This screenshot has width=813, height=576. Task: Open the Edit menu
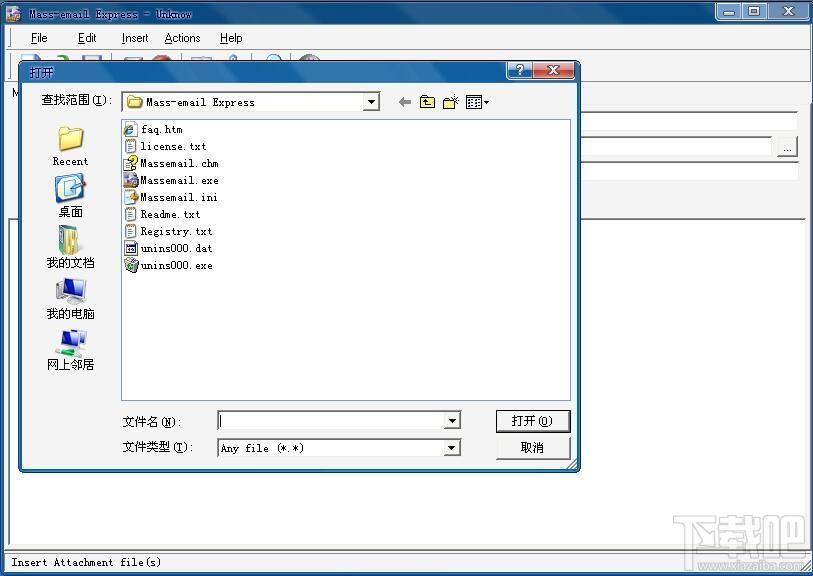pos(87,38)
